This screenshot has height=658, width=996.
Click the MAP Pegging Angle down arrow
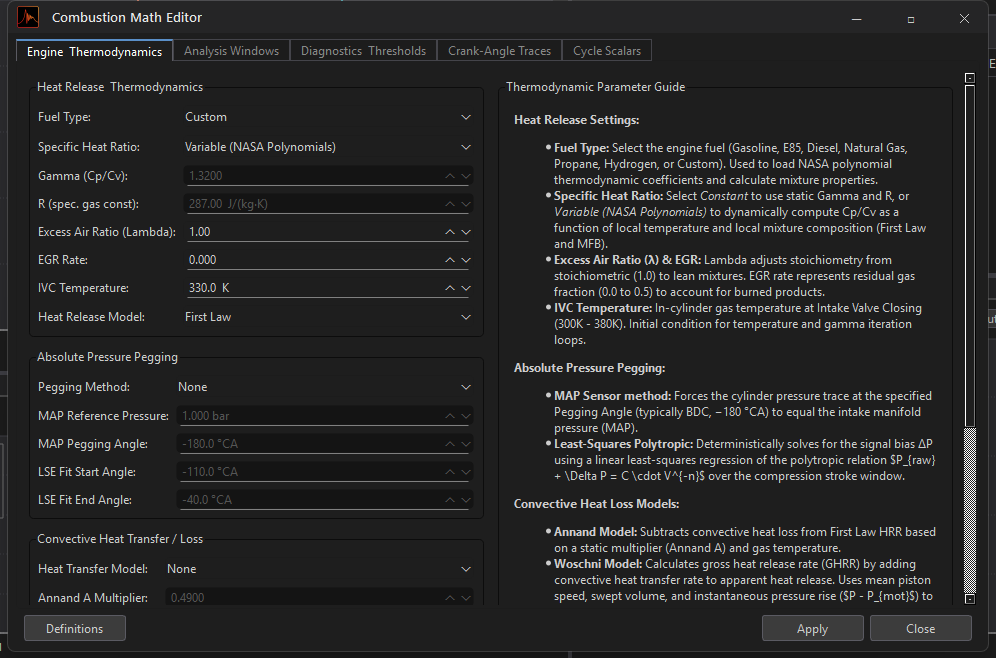466,444
